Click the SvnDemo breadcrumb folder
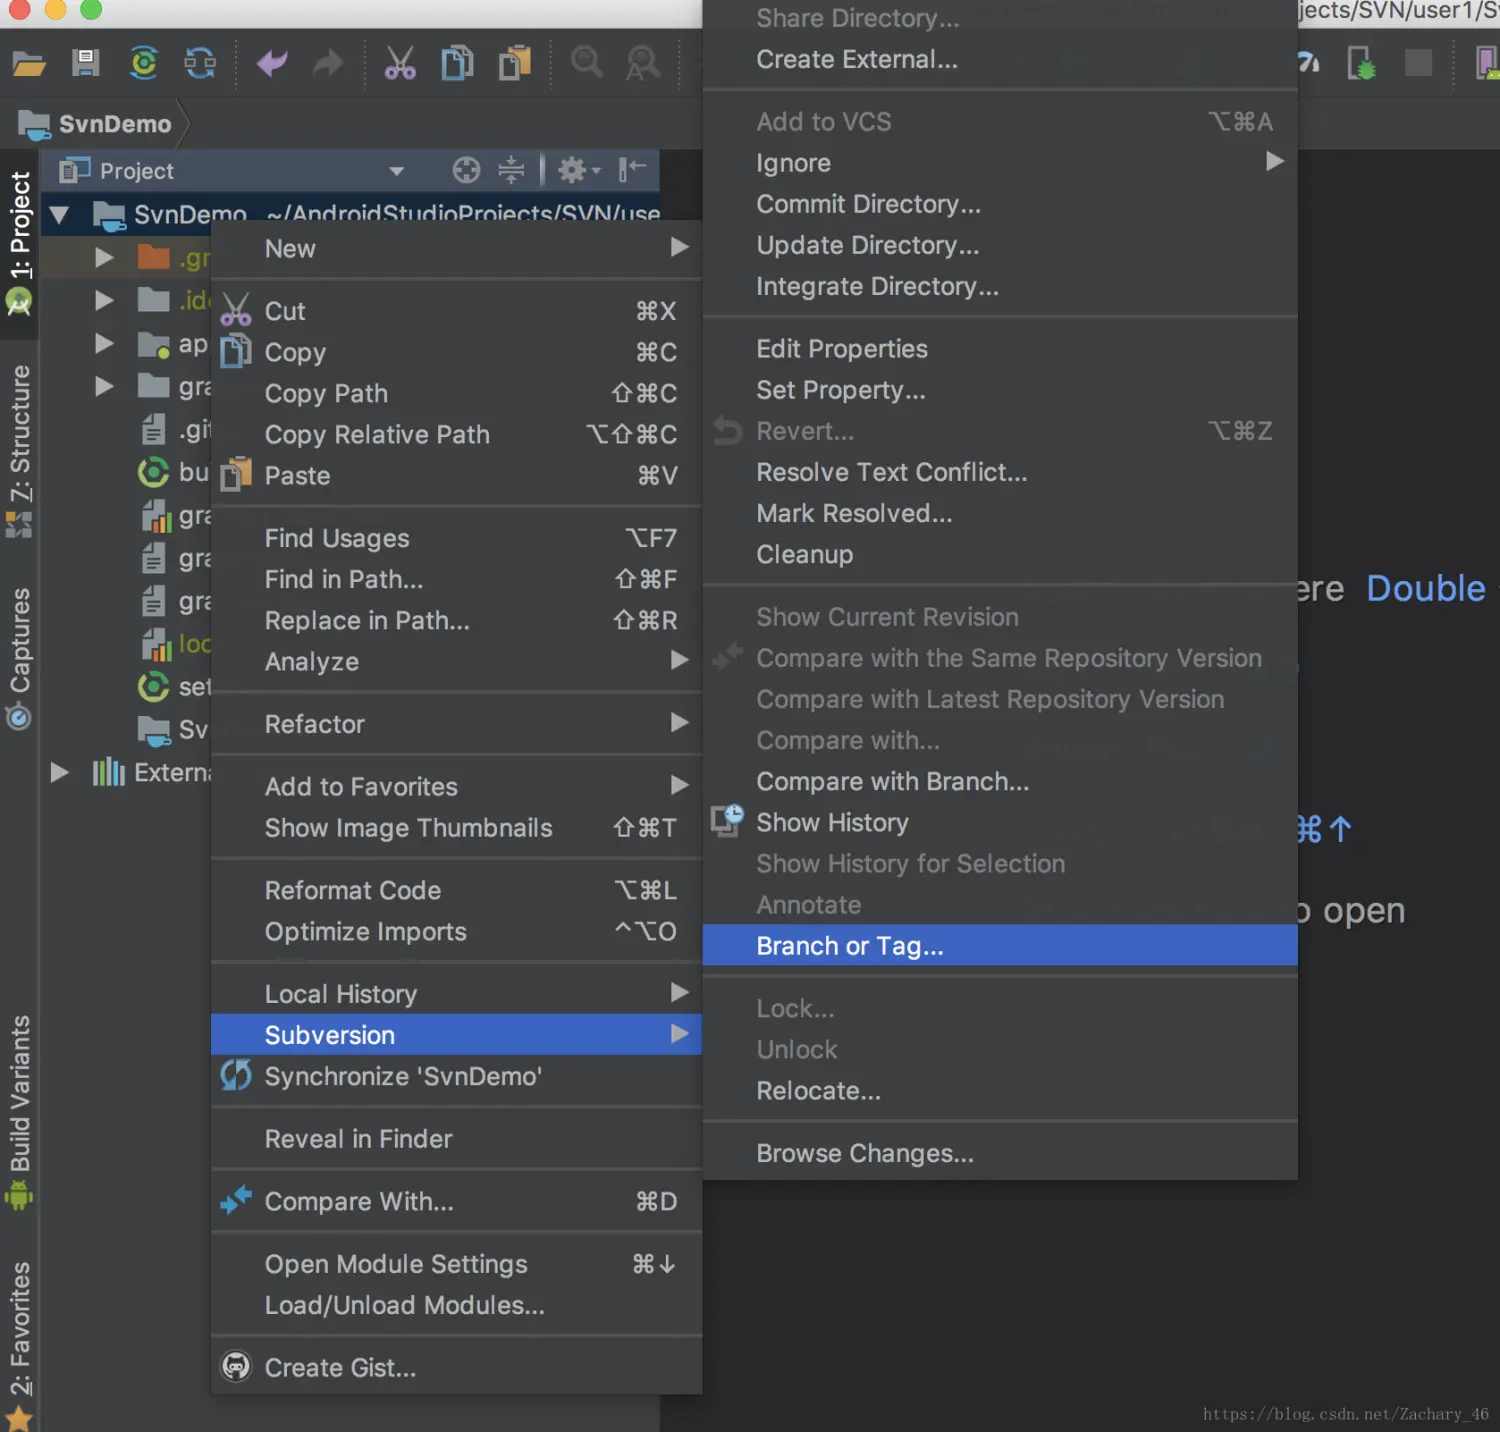The image size is (1500, 1432). click(95, 124)
